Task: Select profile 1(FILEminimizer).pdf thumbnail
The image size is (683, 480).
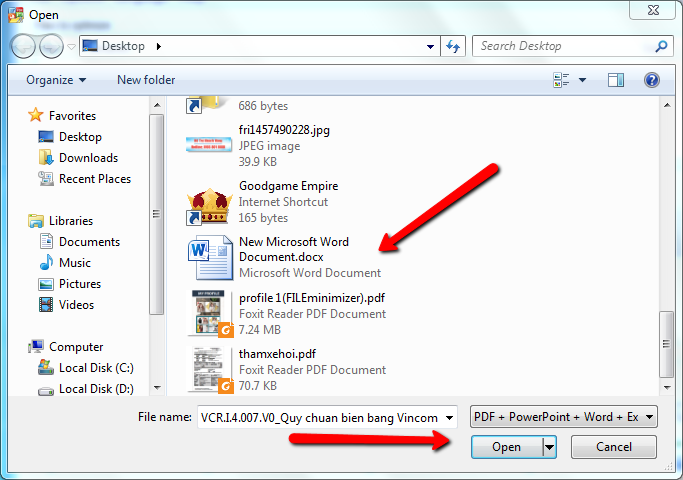Action: tap(210, 313)
